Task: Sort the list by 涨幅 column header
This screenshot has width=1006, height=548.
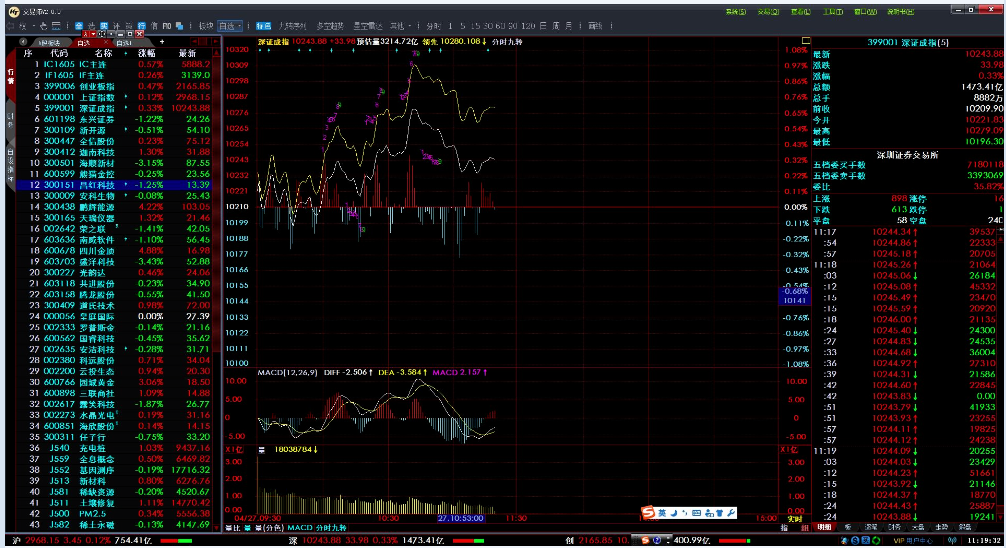Action: 147,53
